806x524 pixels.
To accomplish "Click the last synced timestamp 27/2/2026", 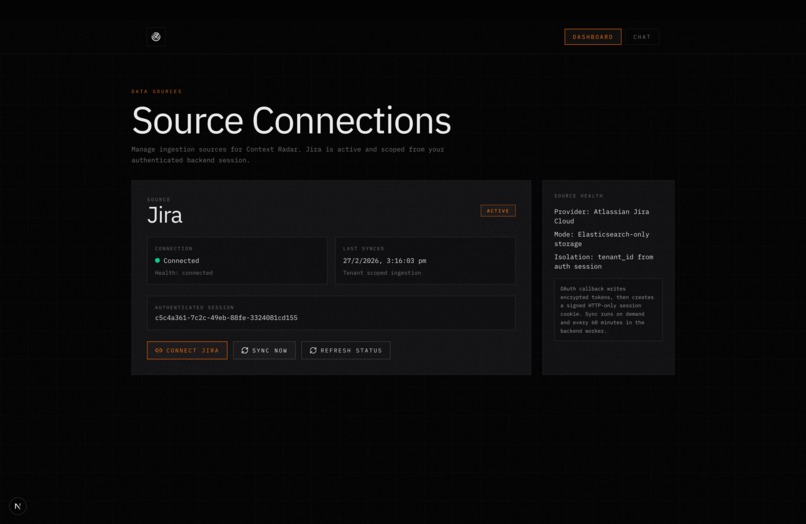I will coord(384,261).
